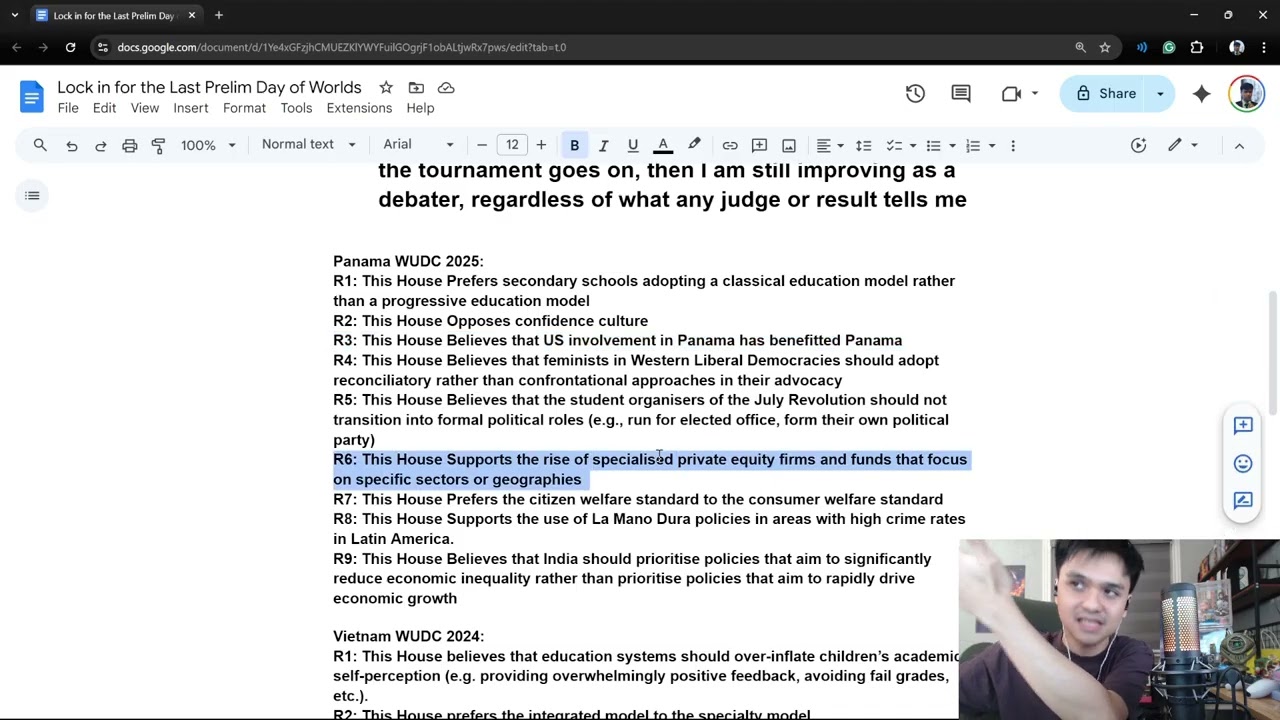Image resolution: width=1280 pixels, height=720 pixels.
Task: Click the document title field
Action: tap(209, 88)
